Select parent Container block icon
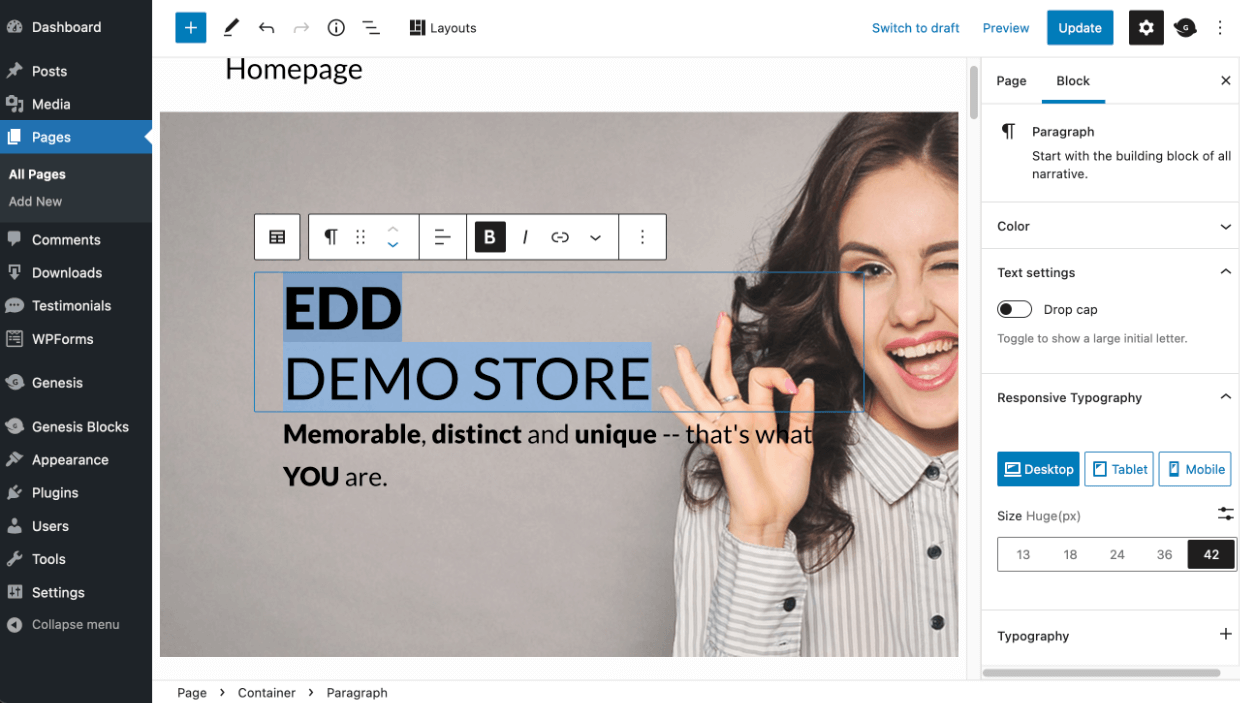1240x703 pixels. pos(277,237)
